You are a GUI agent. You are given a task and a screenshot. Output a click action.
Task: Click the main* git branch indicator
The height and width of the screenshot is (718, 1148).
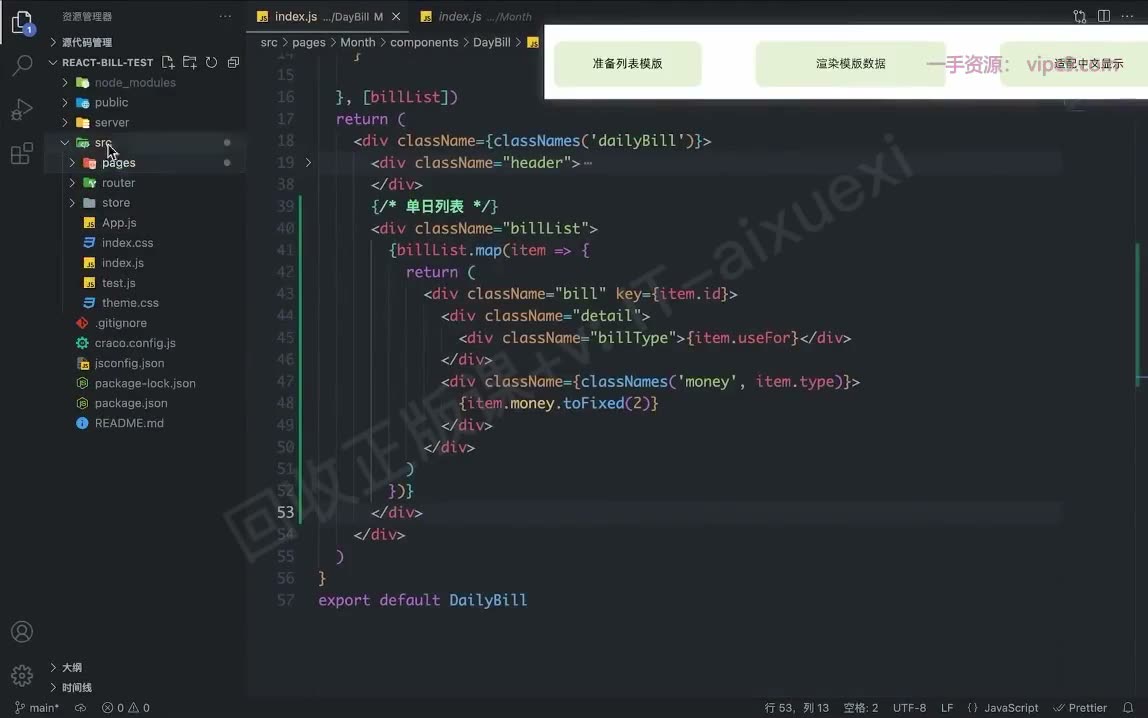tap(37, 708)
